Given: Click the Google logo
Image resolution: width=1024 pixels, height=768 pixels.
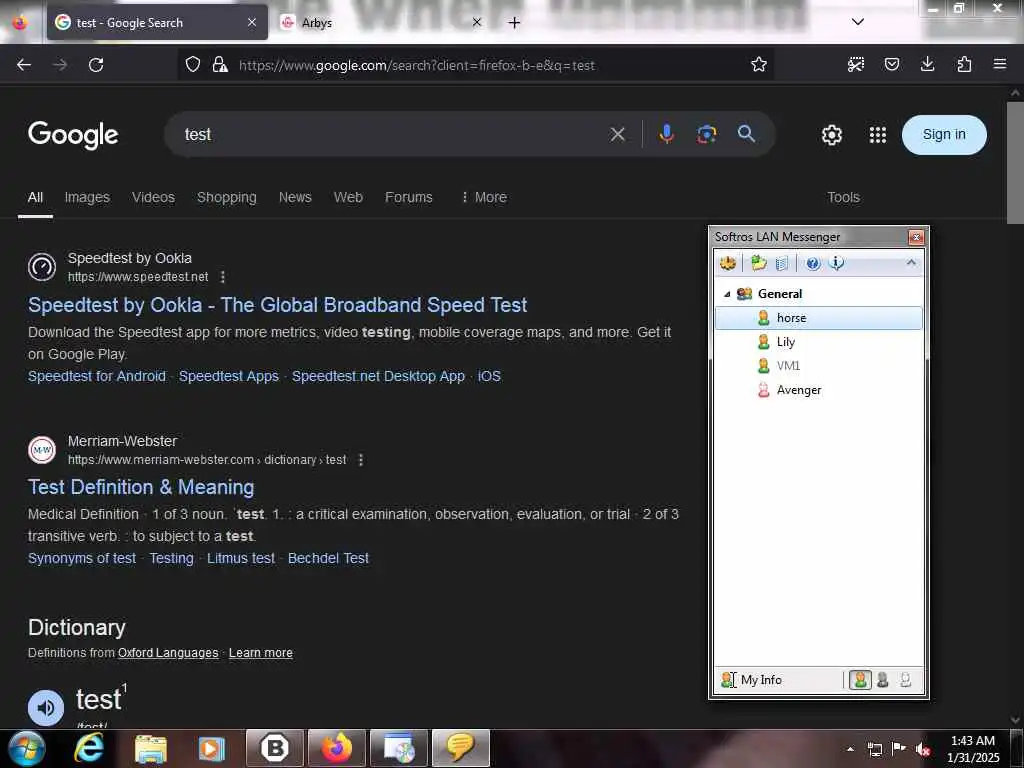Looking at the screenshot, I should pyautogui.click(x=73, y=135).
